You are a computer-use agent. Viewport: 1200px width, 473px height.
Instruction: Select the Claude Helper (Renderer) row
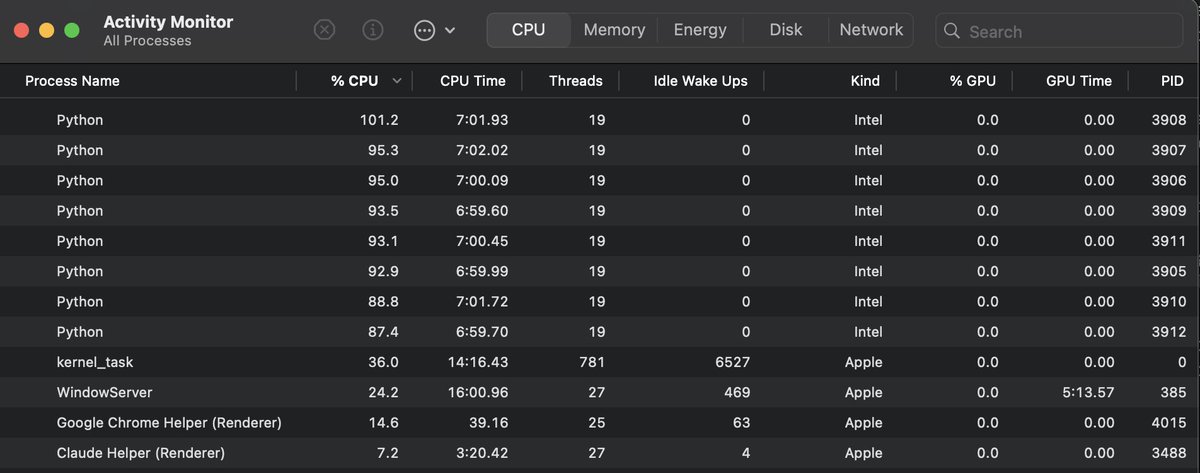click(600, 453)
